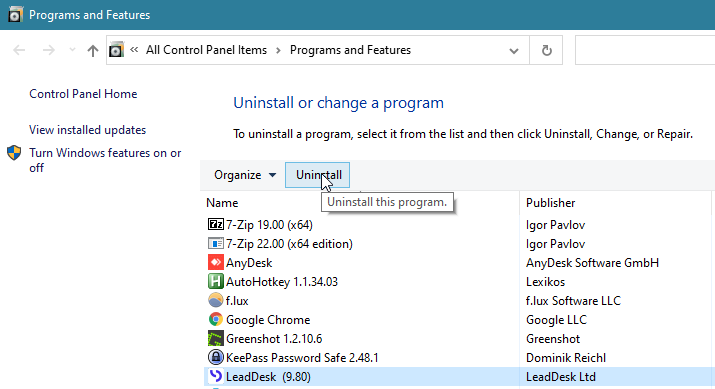Click the Google LLC publisher cell
This screenshot has width=715, height=389.
pyautogui.click(x=556, y=320)
